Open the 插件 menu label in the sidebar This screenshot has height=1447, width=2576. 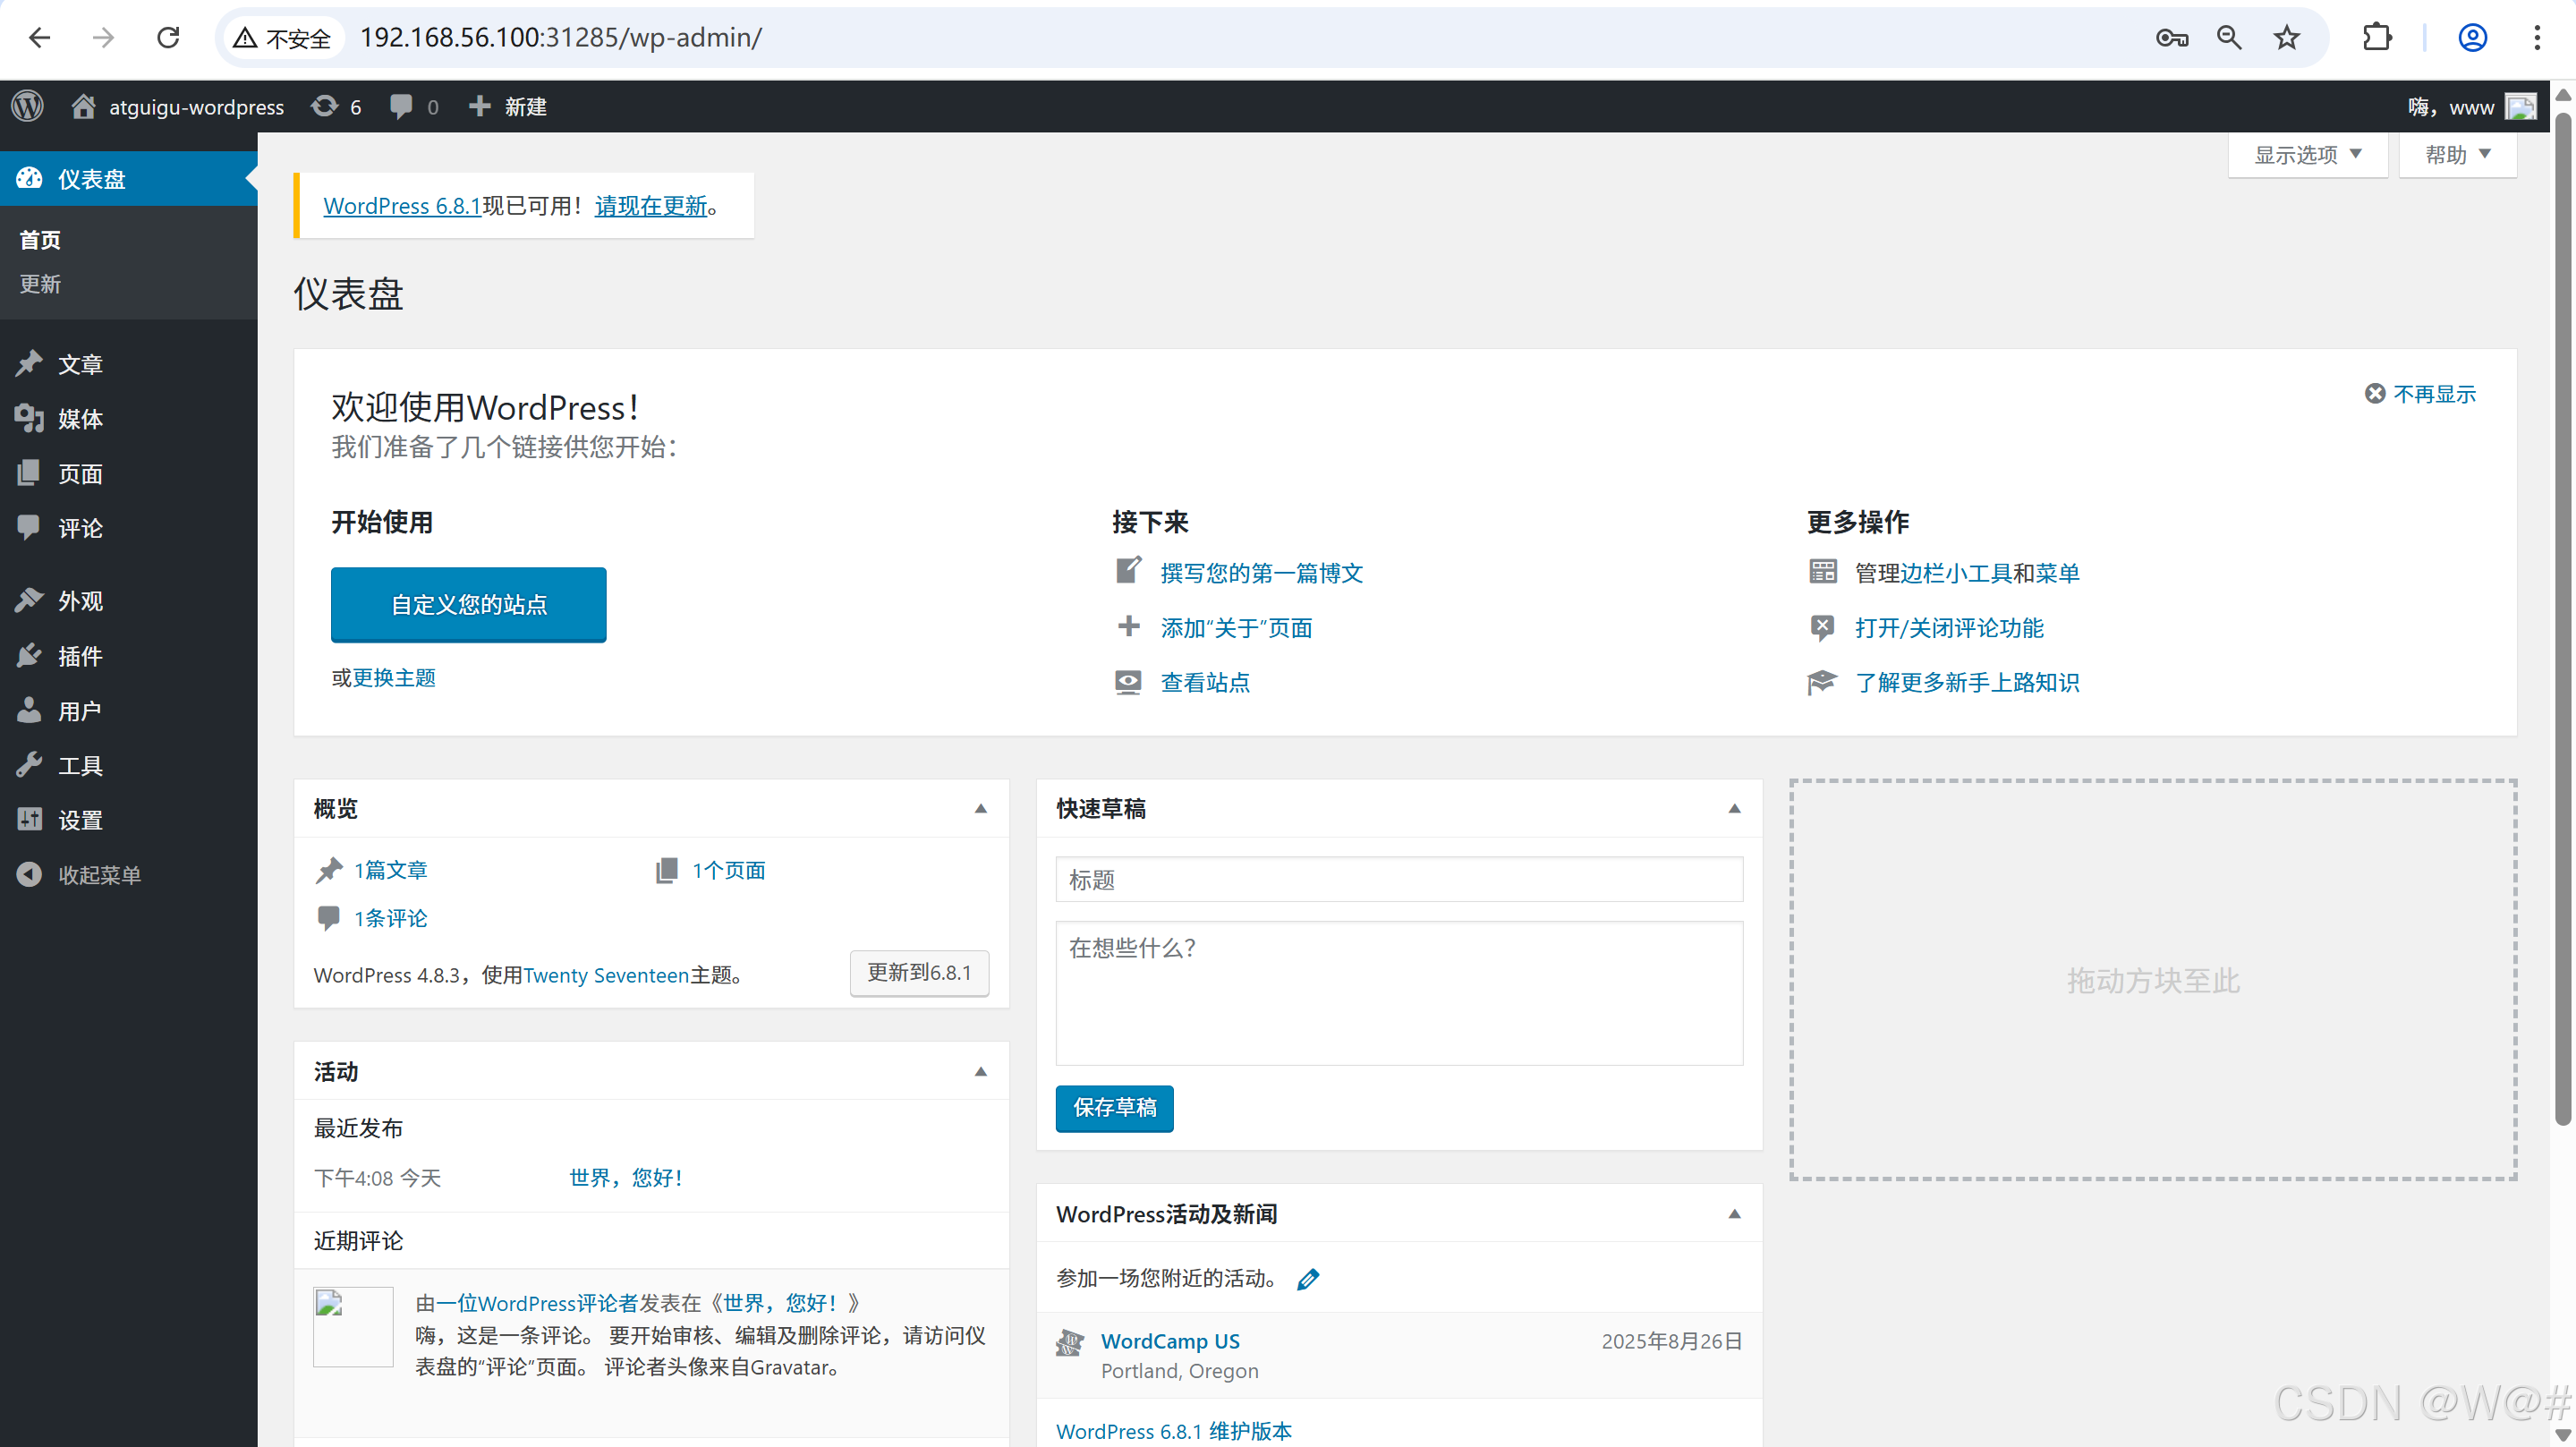coord(80,656)
